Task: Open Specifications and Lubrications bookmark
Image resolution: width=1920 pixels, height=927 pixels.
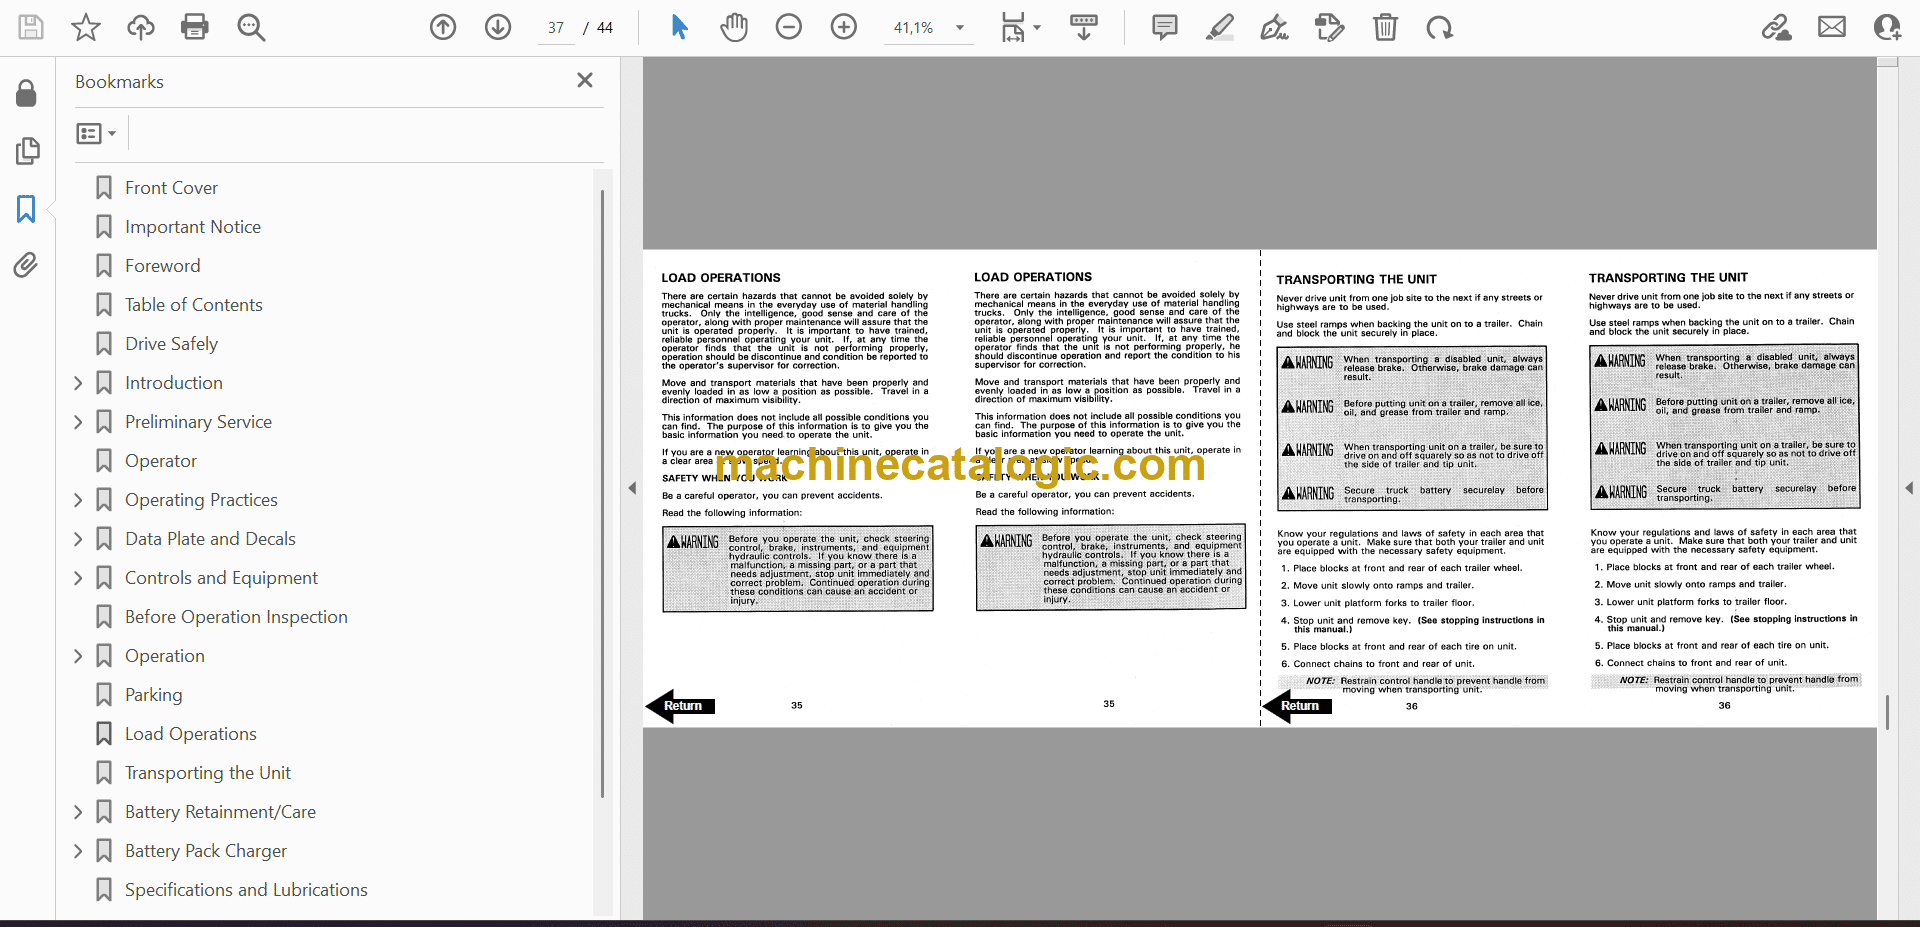Action: tap(246, 890)
